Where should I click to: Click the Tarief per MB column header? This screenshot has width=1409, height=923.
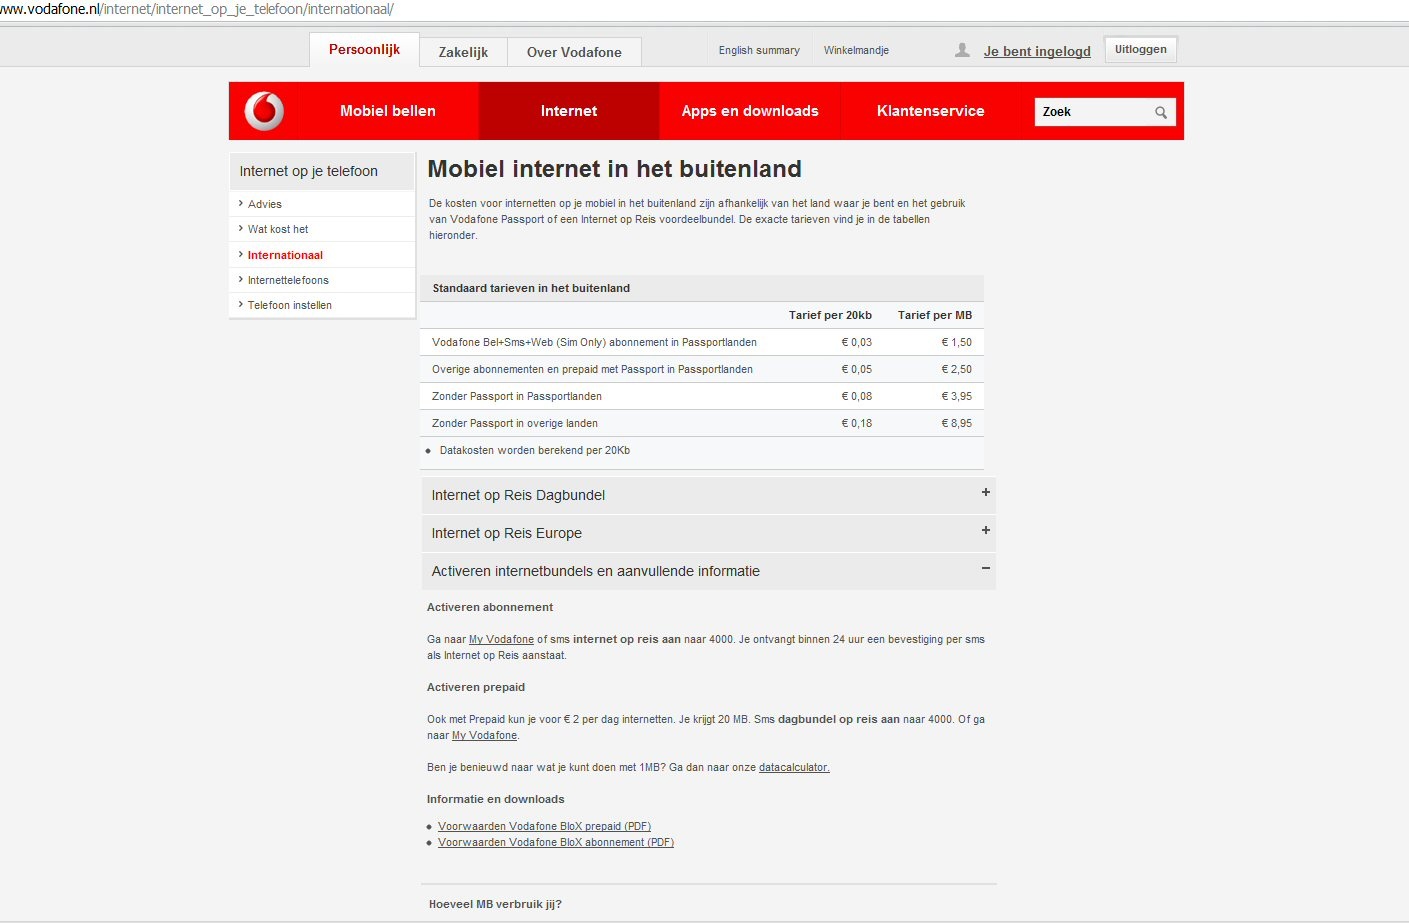coord(935,315)
